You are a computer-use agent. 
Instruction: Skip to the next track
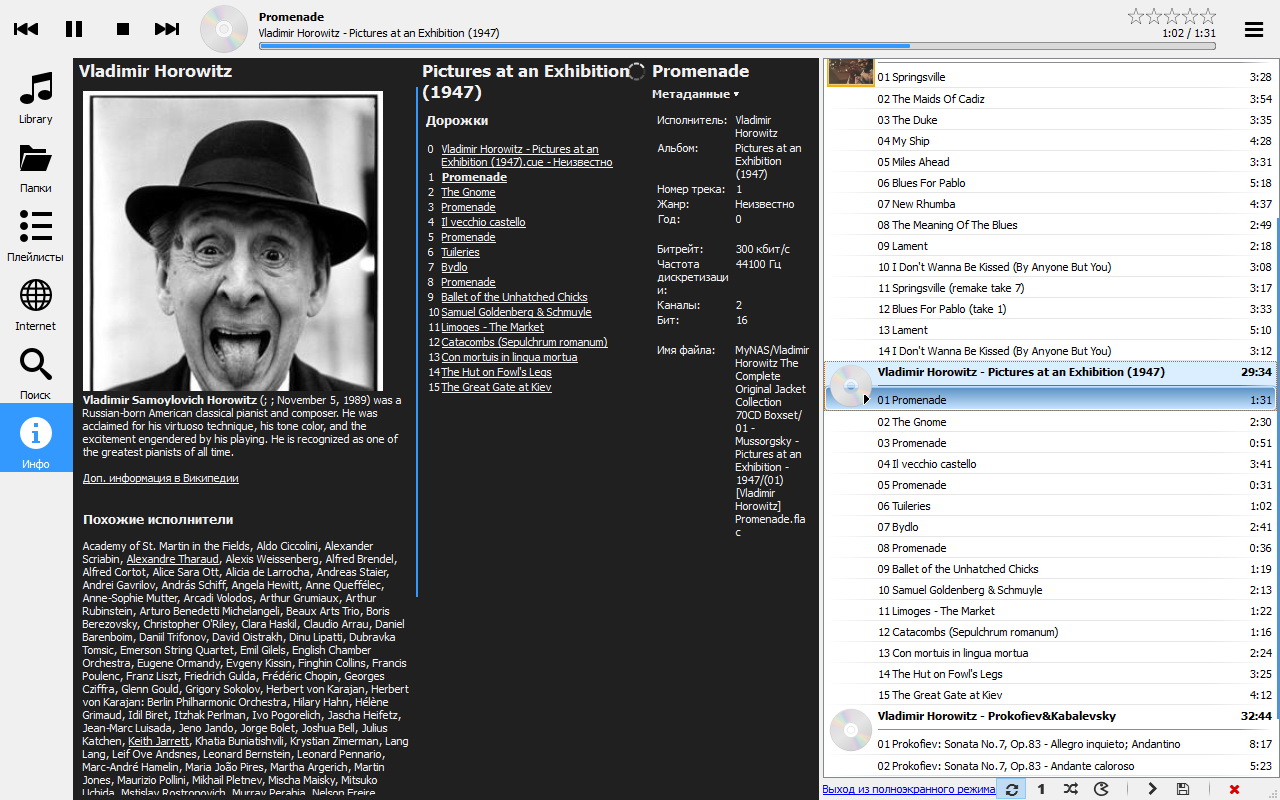tap(167, 29)
